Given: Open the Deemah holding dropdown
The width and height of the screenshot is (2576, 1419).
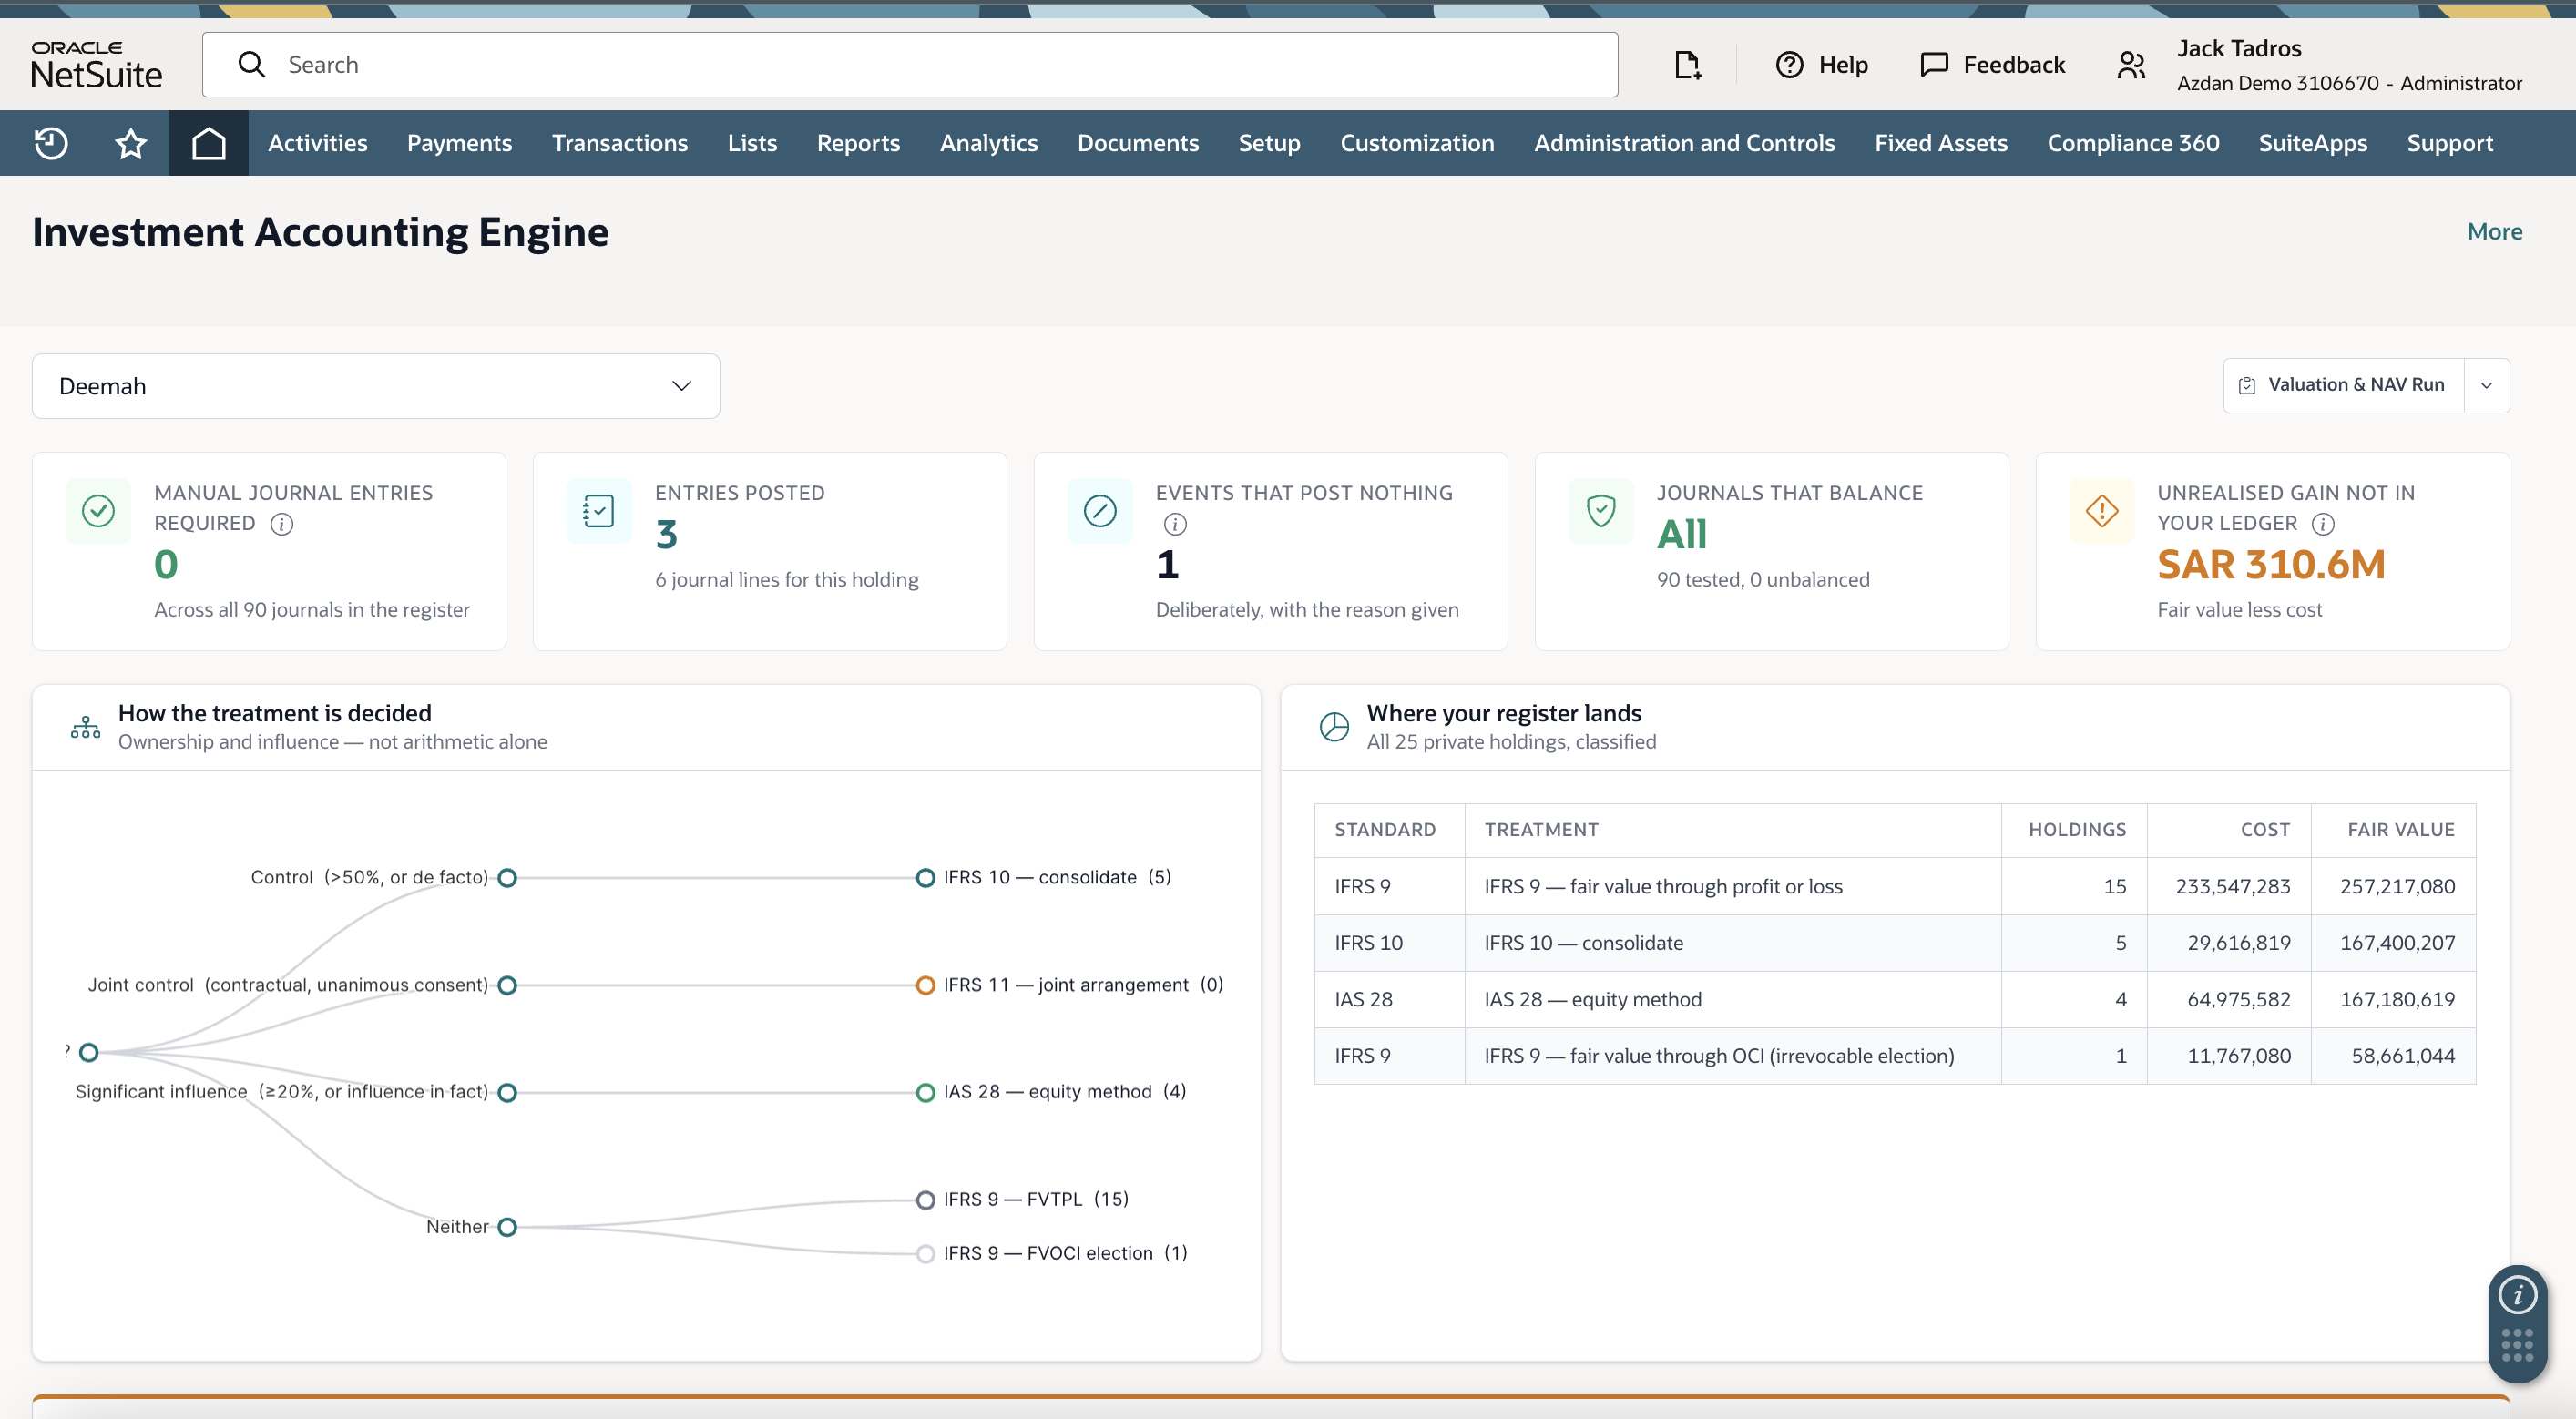Looking at the screenshot, I should (x=376, y=386).
